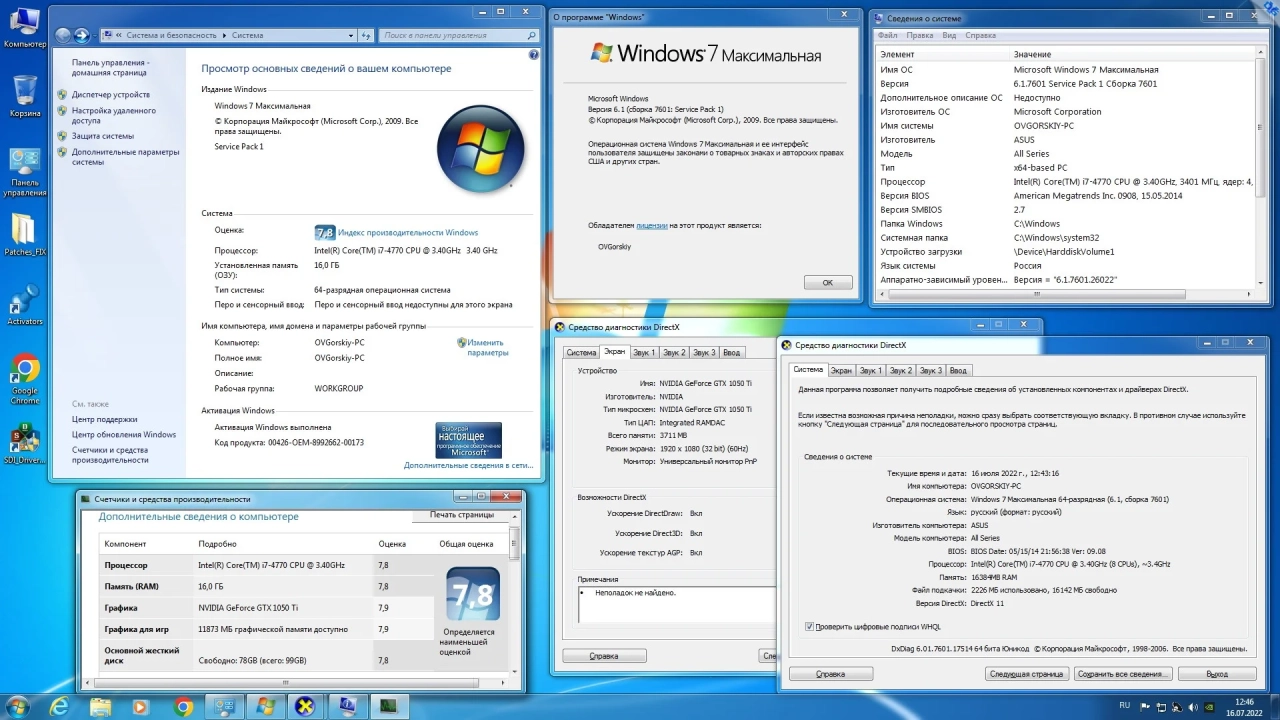This screenshot has height=720, width=1280.
Task: Click the last taskbar button with the green monitor icon
Action: [388, 706]
